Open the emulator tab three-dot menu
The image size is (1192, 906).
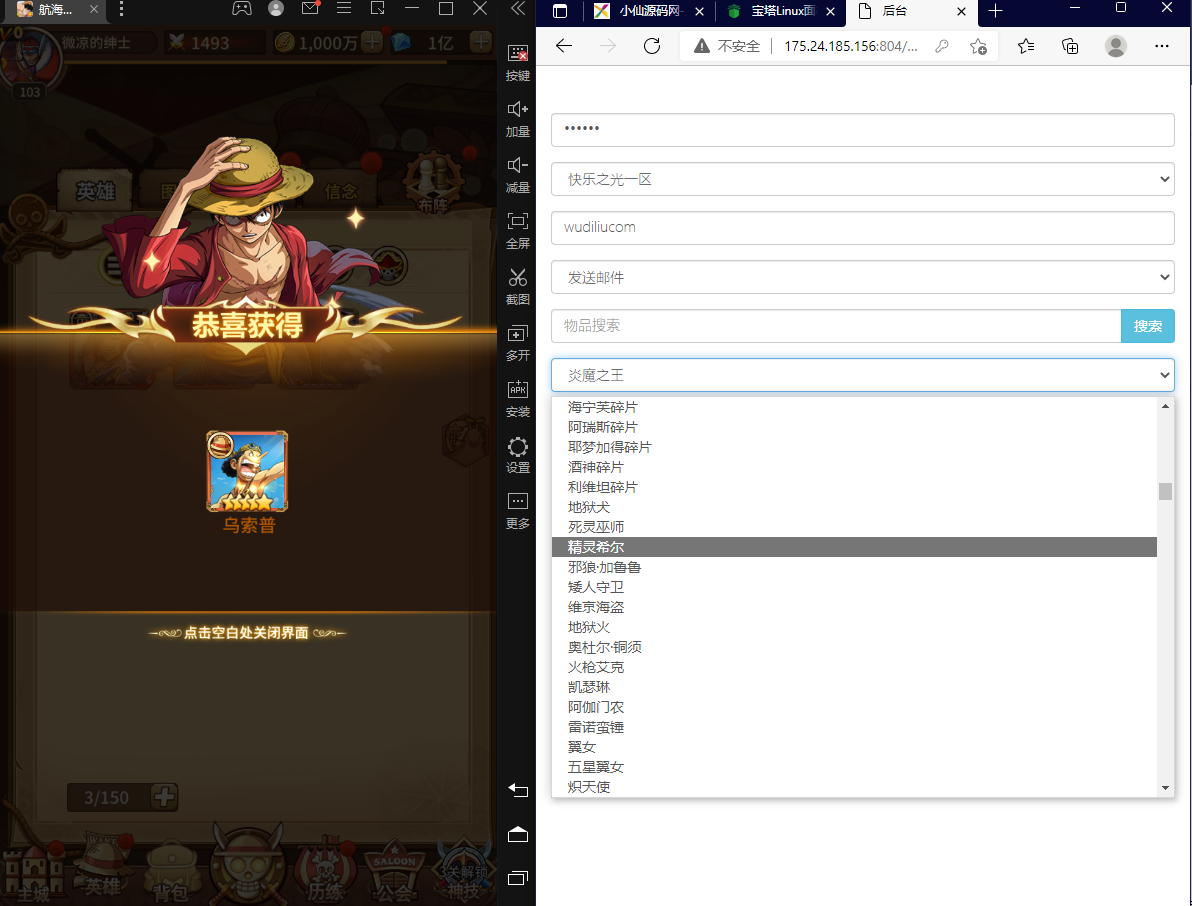(122, 9)
